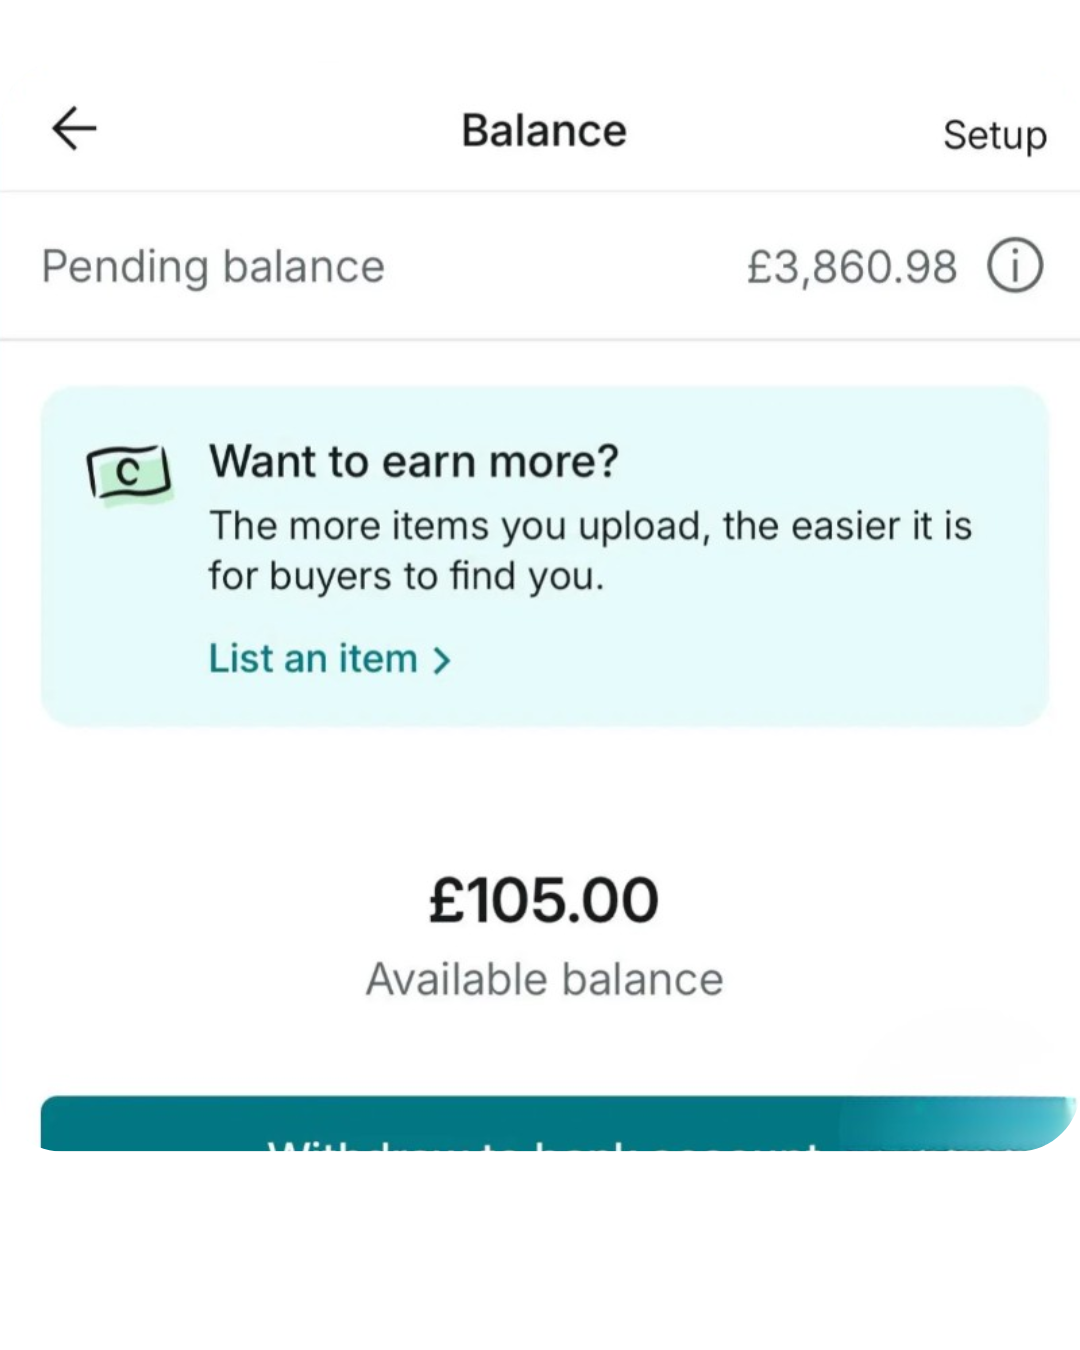The height and width of the screenshot is (1350, 1080).
Task: Click the chevron beside List an item
Action: [442, 660]
